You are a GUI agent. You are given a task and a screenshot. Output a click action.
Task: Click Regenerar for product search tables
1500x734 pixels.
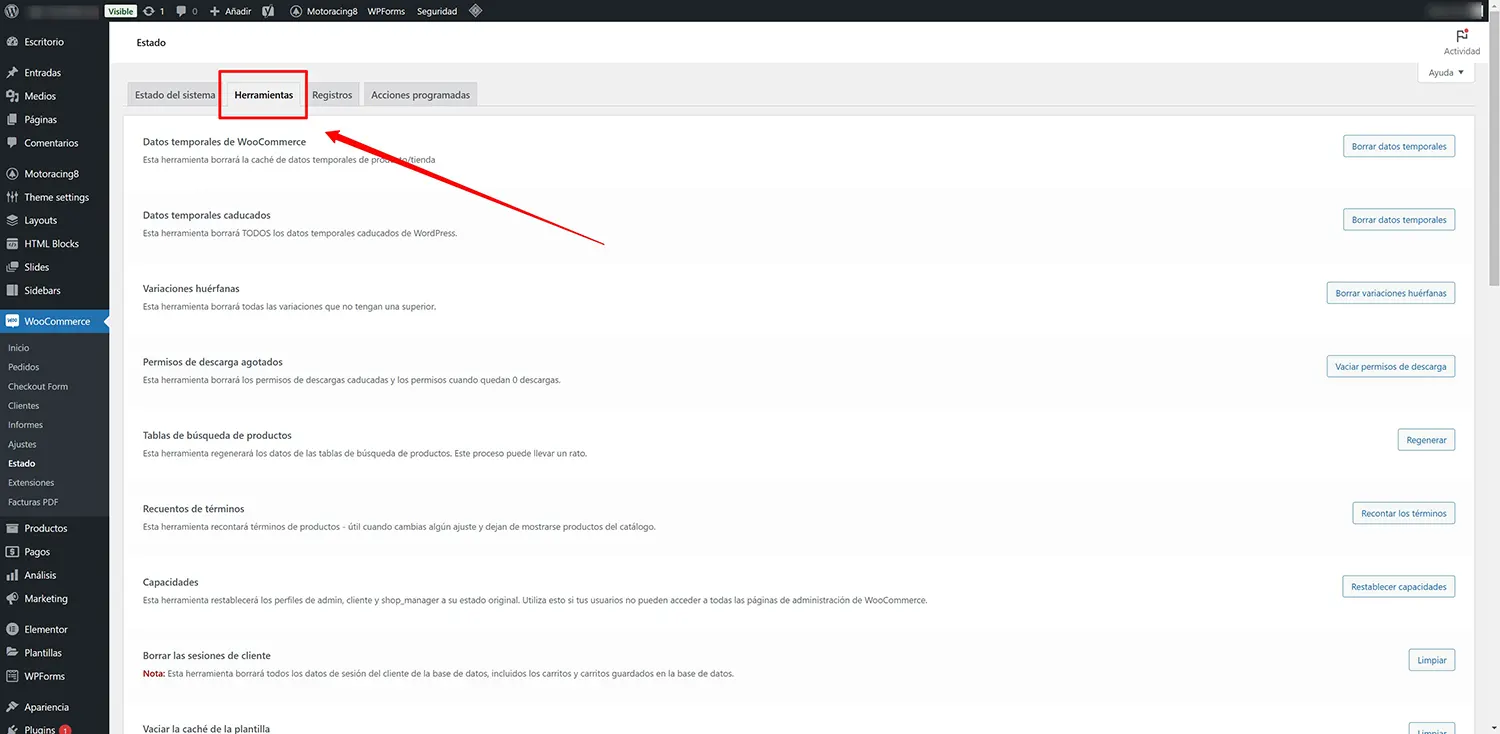1426,439
